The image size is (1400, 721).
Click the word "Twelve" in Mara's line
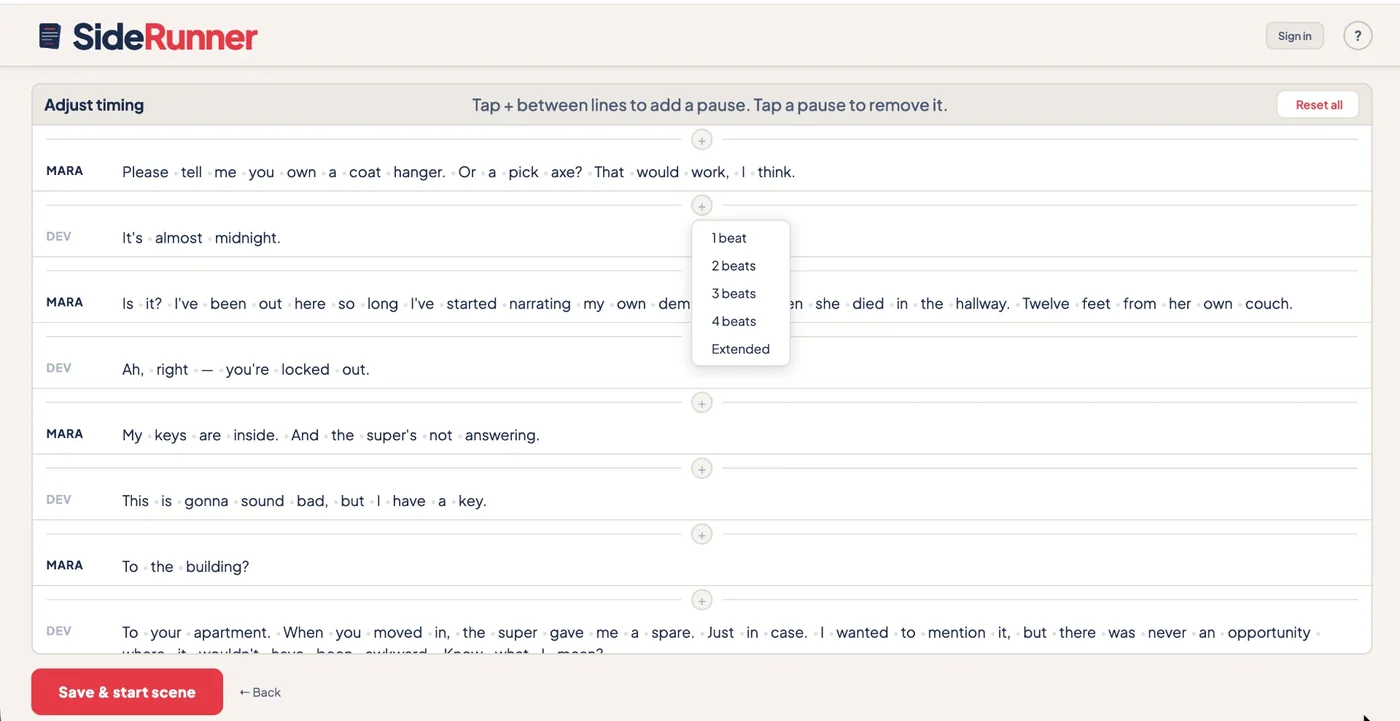click(1046, 304)
